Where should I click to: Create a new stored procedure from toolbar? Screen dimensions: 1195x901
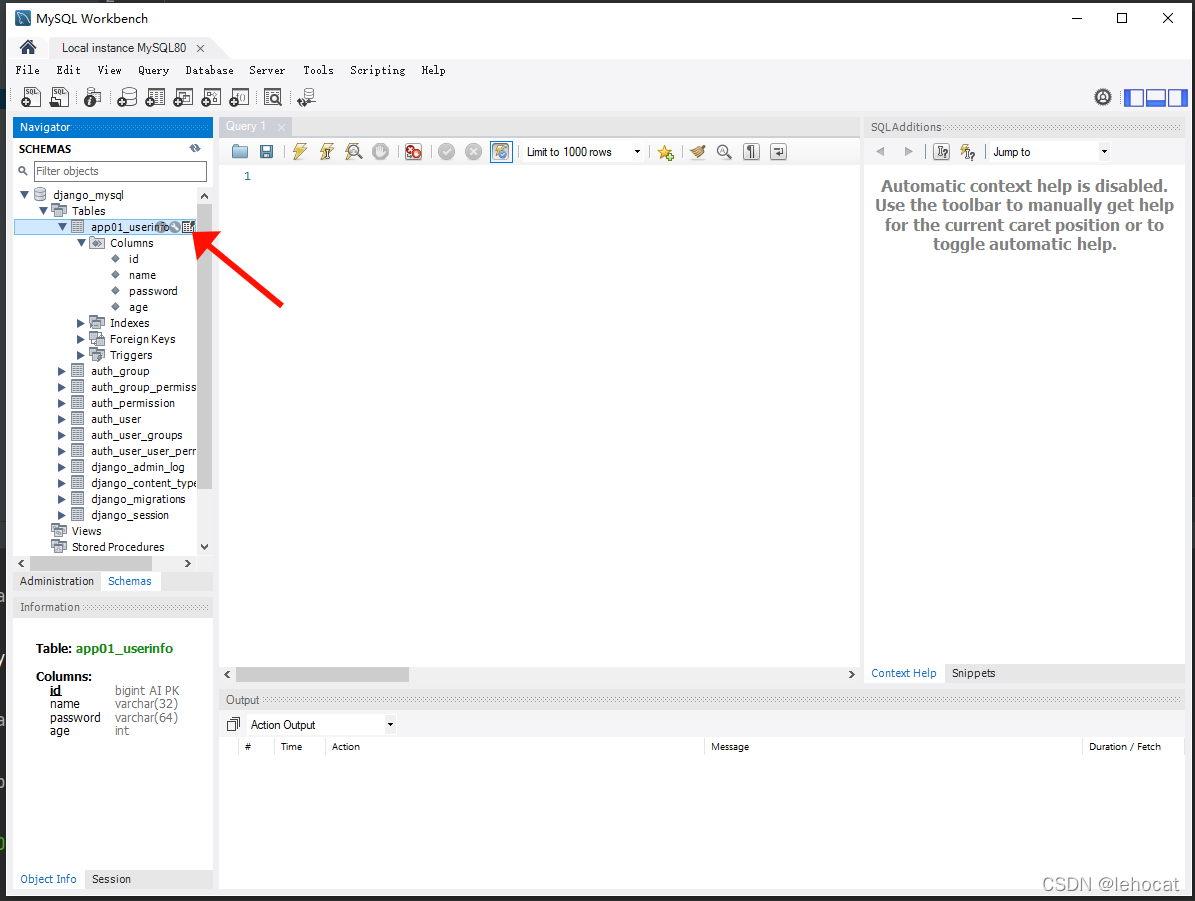(211, 97)
